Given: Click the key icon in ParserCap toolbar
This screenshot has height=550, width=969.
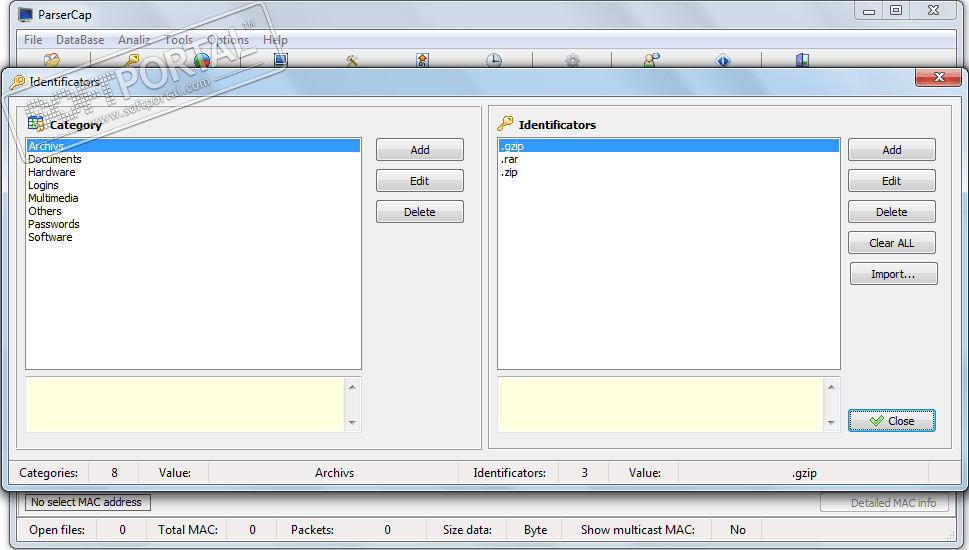Looking at the screenshot, I should [132, 61].
